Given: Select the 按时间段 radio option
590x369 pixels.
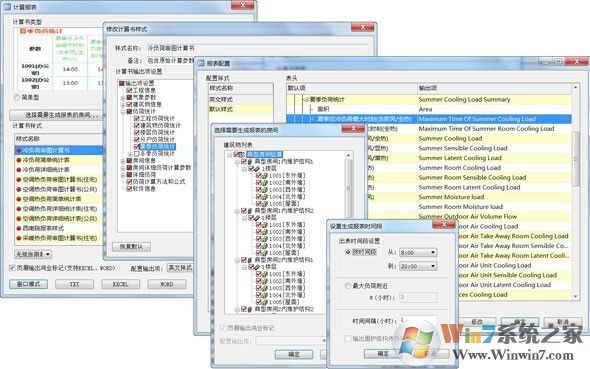Looking at the screenshot, I should pos(348,252).
